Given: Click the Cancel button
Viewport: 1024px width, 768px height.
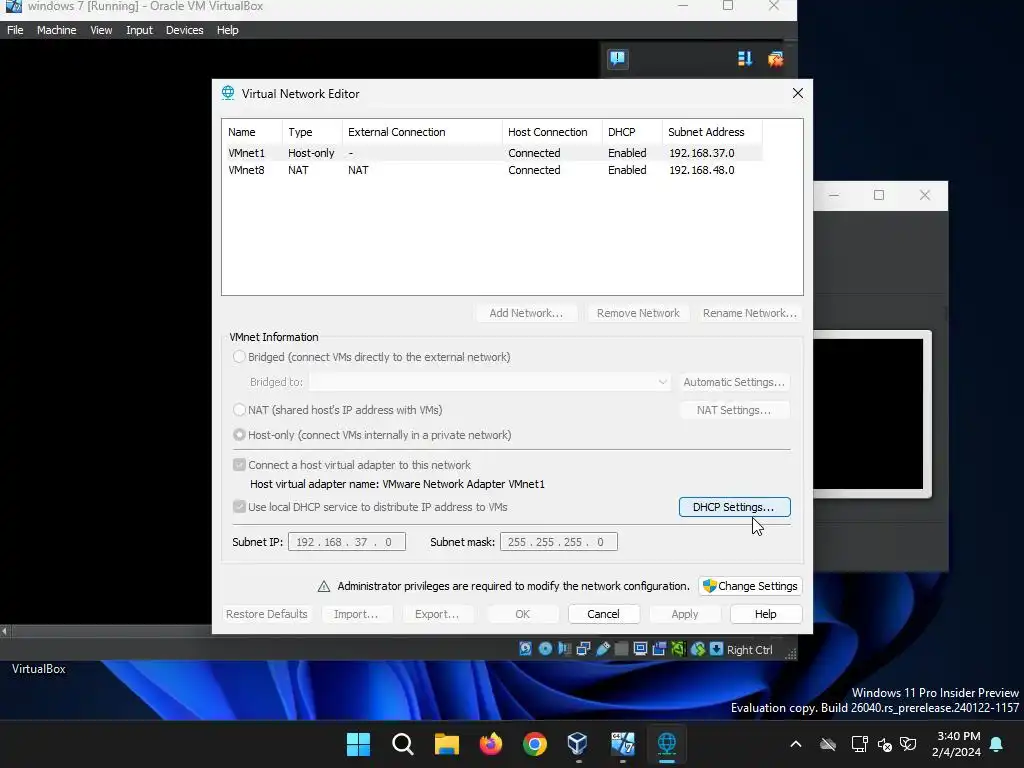Looking at the screenshot, I should tap(603, 614).
